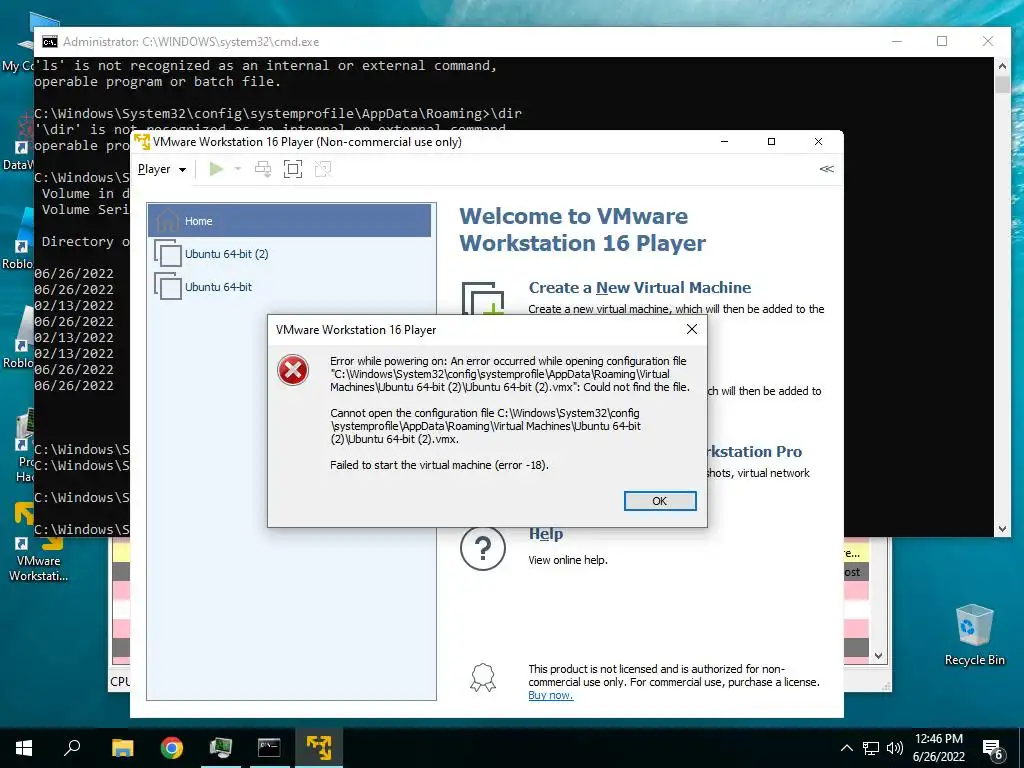This screenshot has width=1024, height=768.
Task: Click the cmd.exe window title icon
Action: point(50,42)
